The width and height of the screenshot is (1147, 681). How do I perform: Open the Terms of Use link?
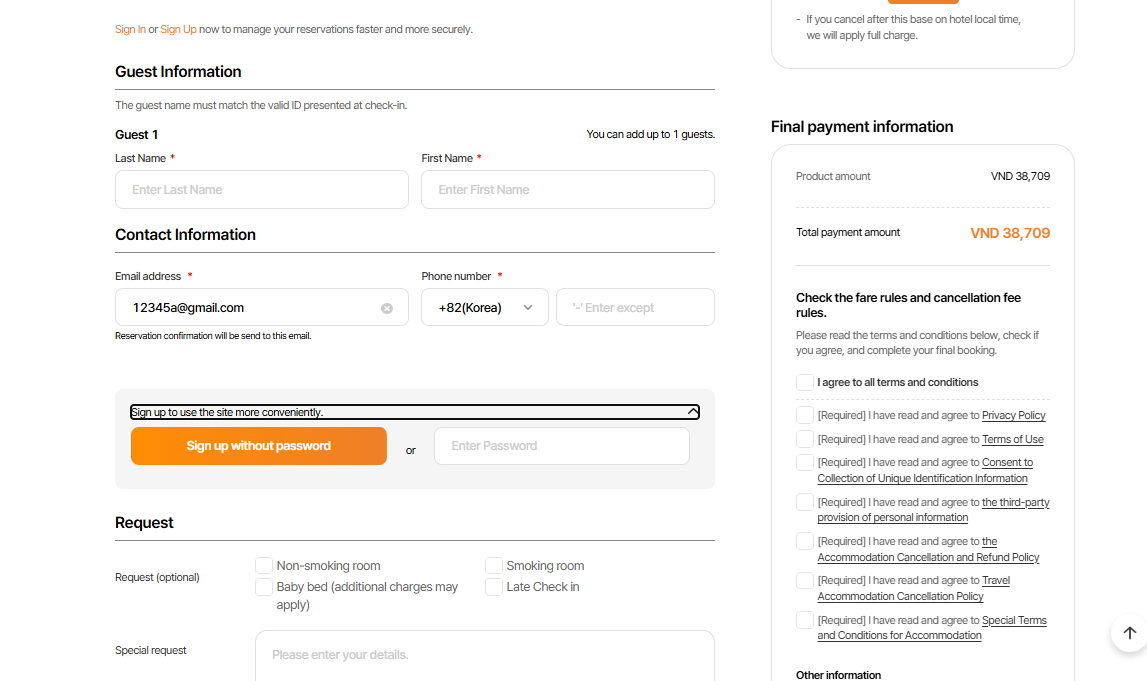click(1012, 439)
